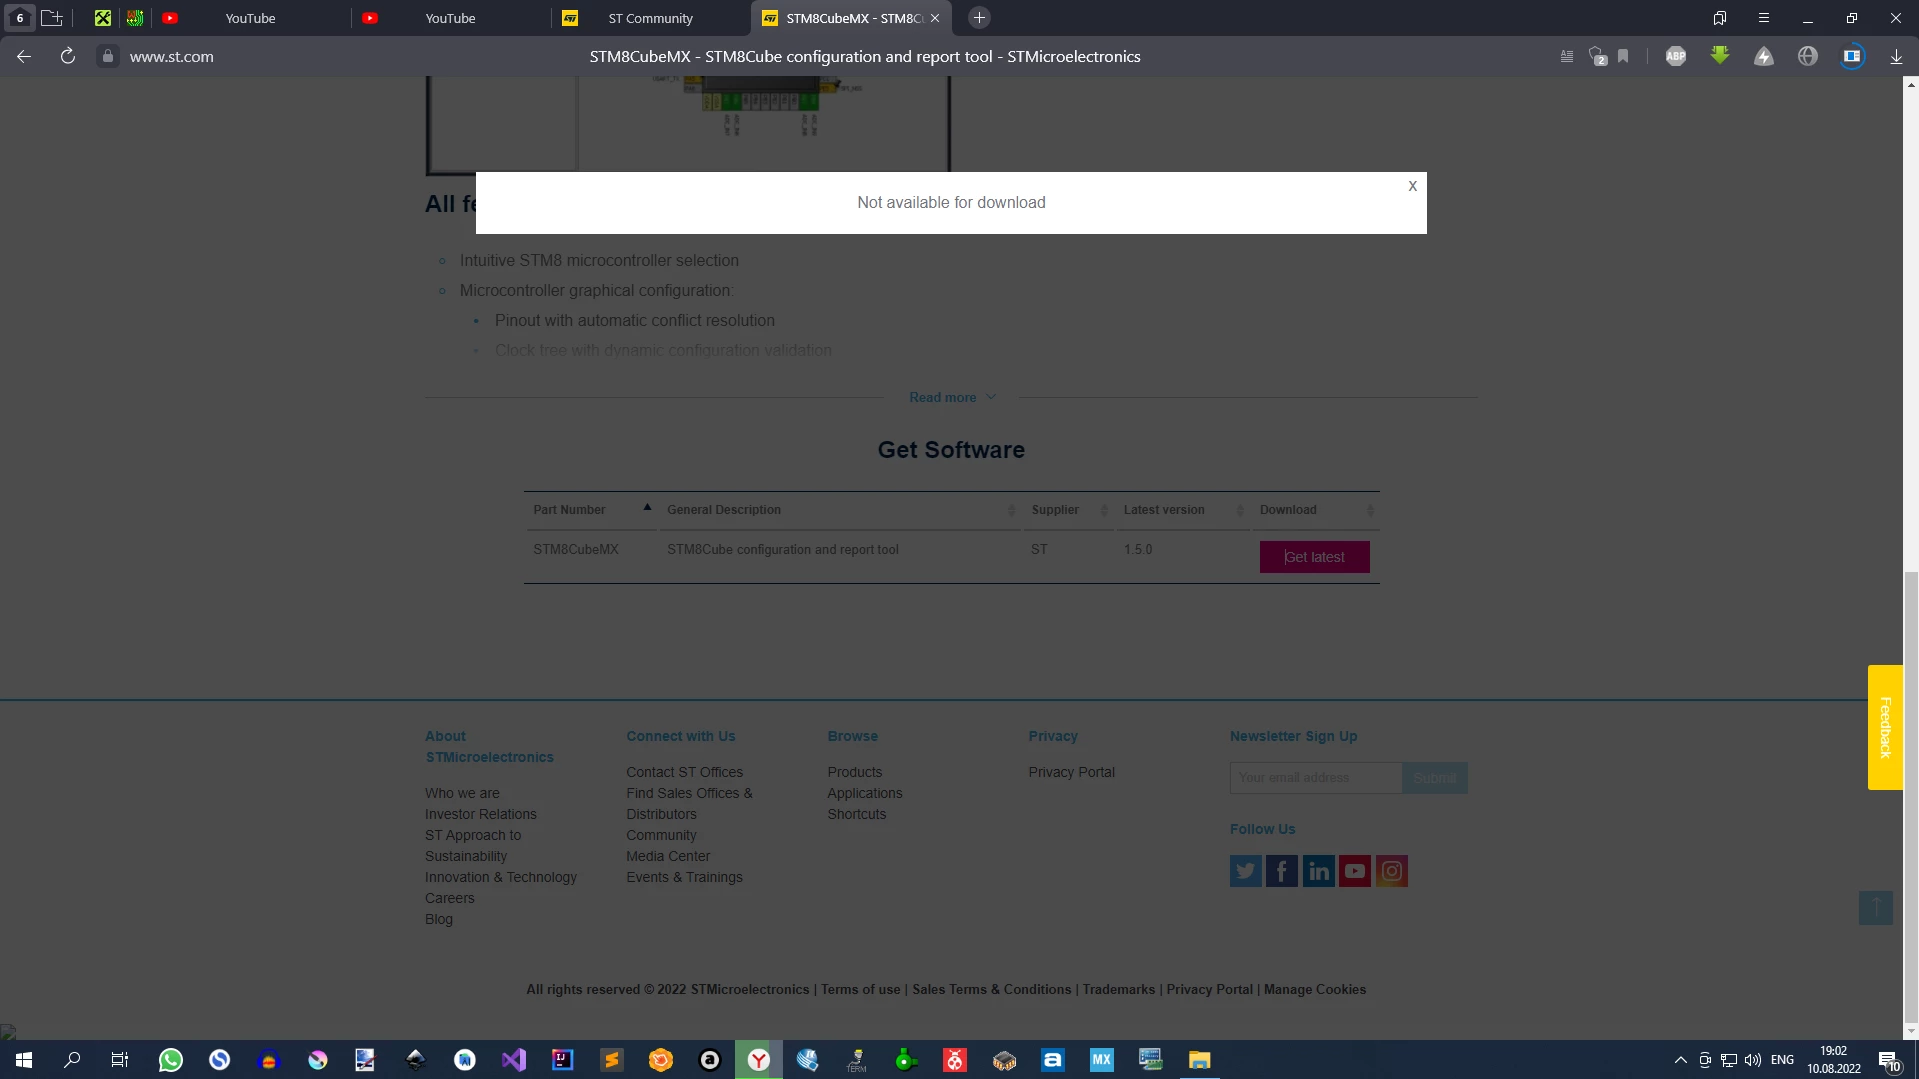This screenshot has width=1919, height=1079.
Task: Click the site lock security icon
Action: [x=108, y=56]
